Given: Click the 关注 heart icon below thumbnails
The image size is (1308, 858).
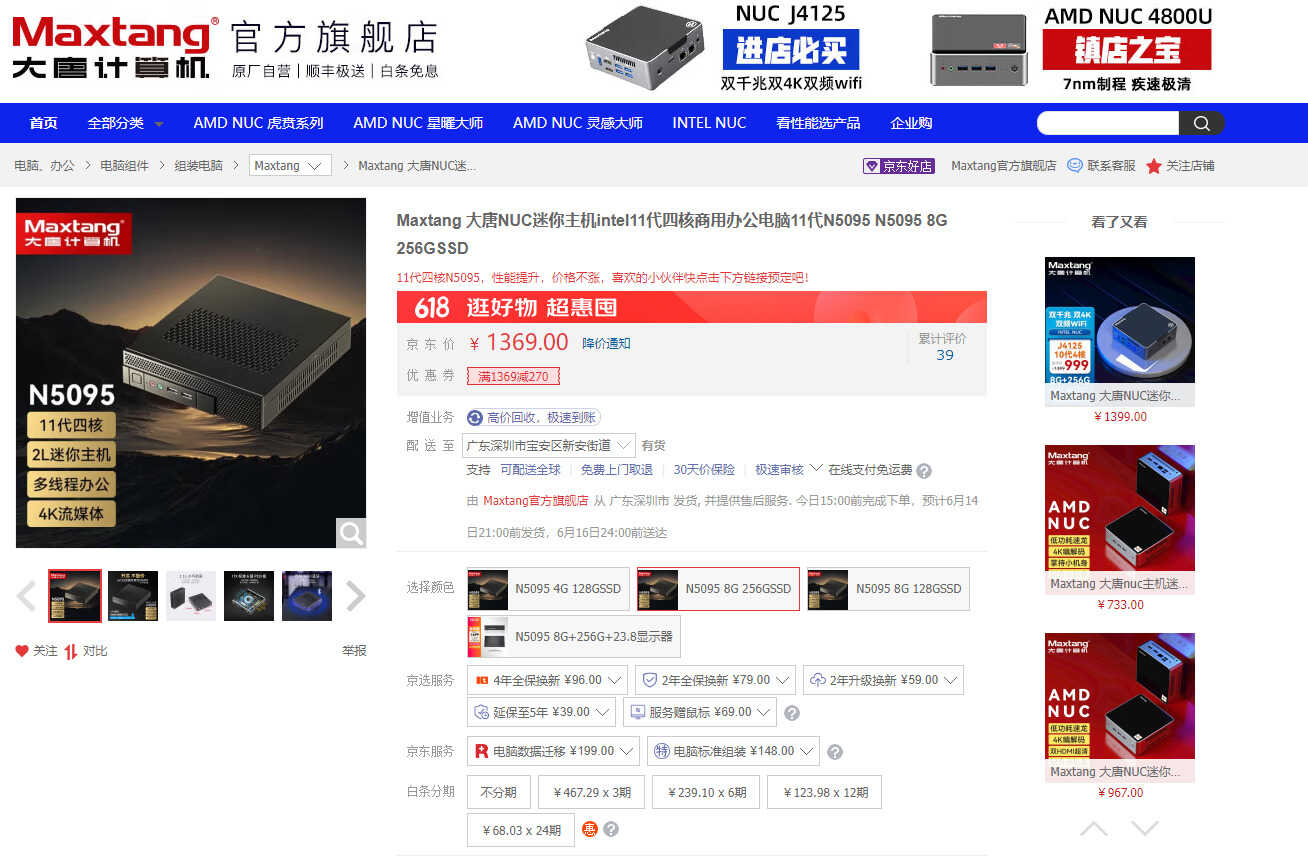Looking at the screenshot, I should (x=22, y=651).
